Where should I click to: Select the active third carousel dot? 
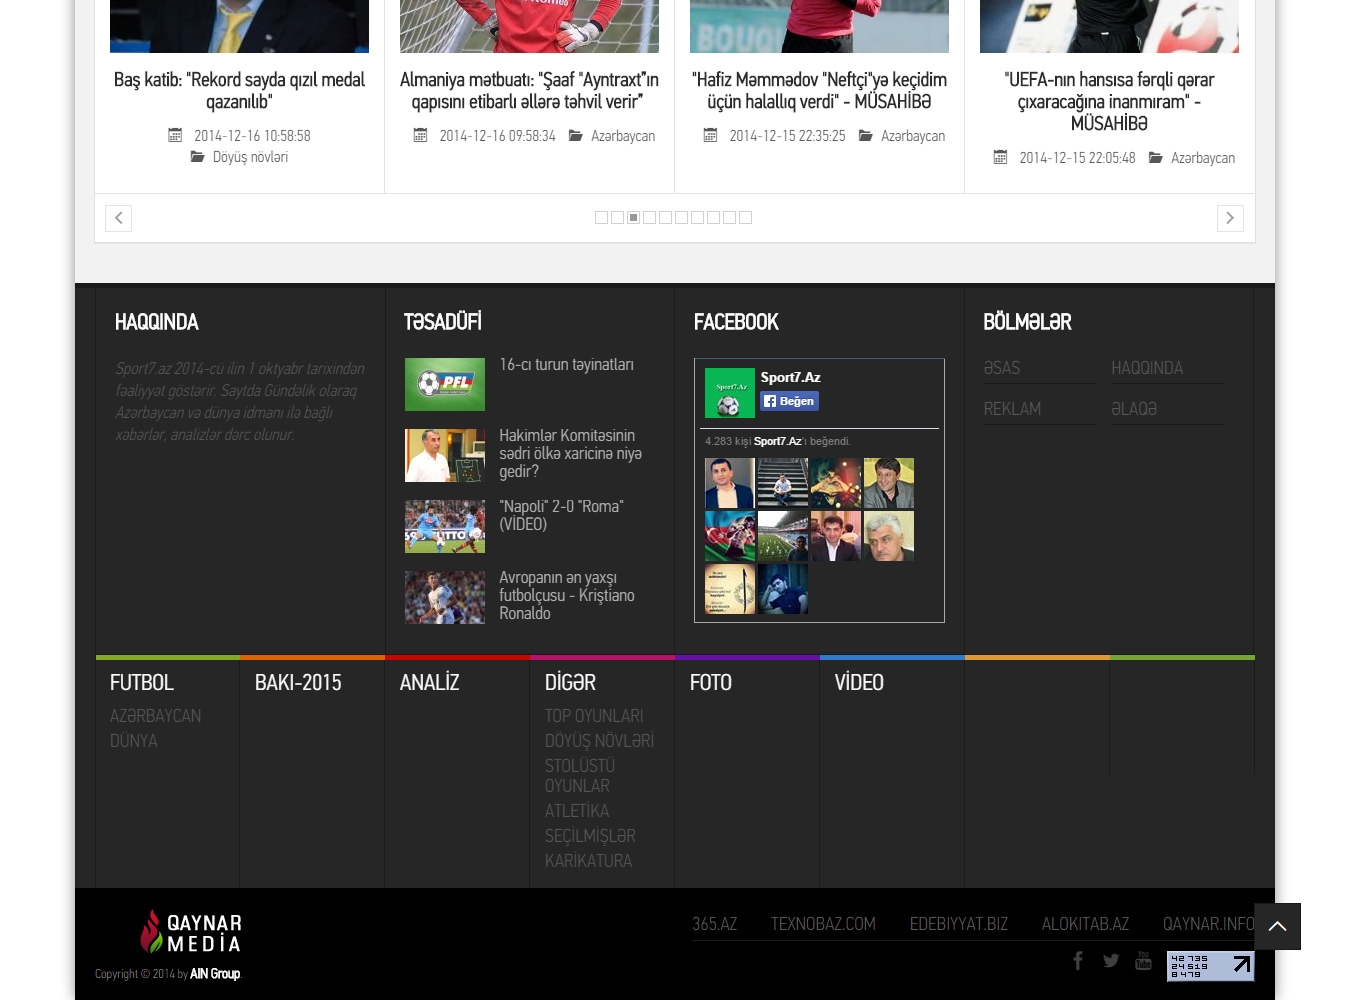pyautogui.click(x=633, y=218)
